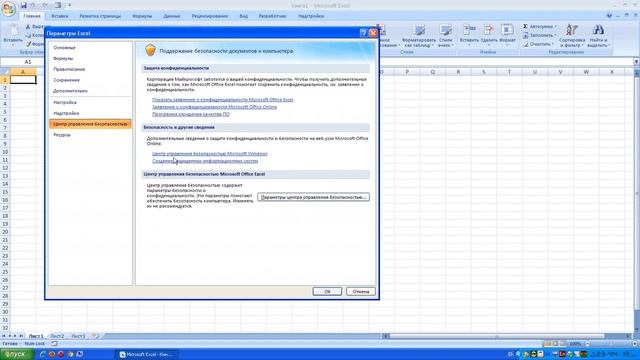
Task: Switch to sheet tab Лист3
Action: point(78,336)
